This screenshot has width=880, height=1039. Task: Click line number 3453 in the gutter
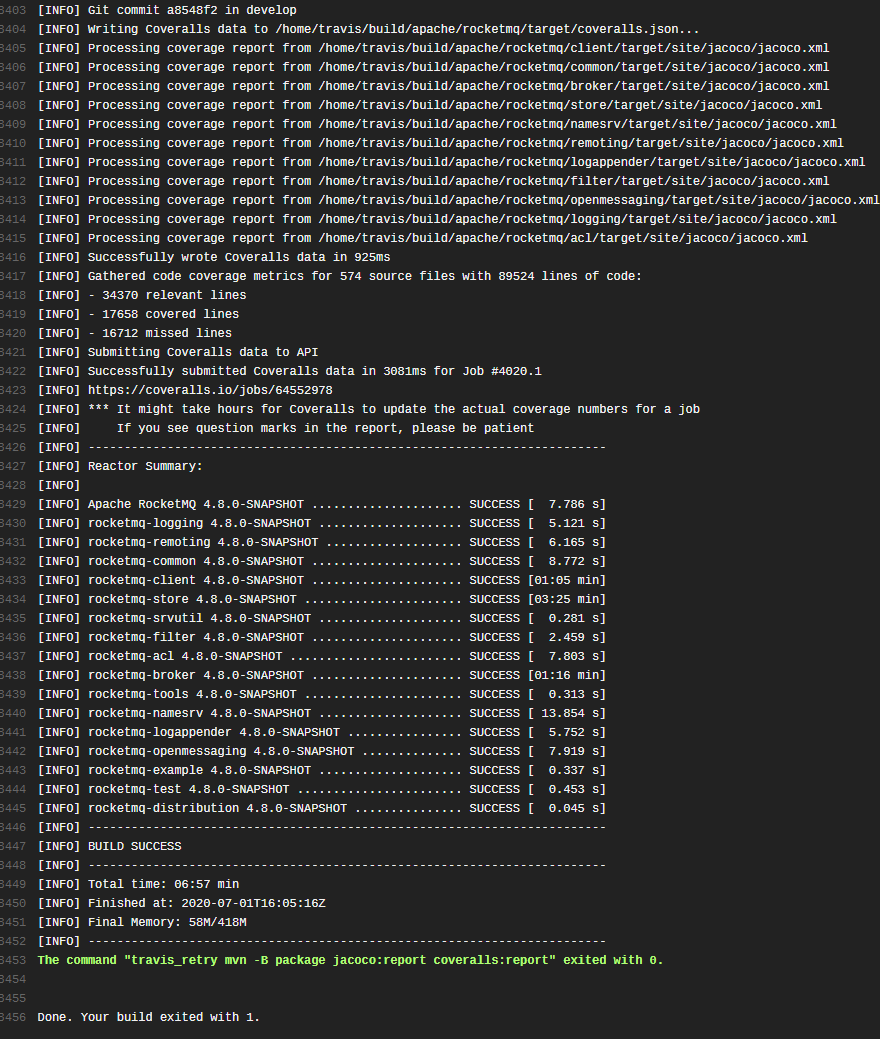13,960
